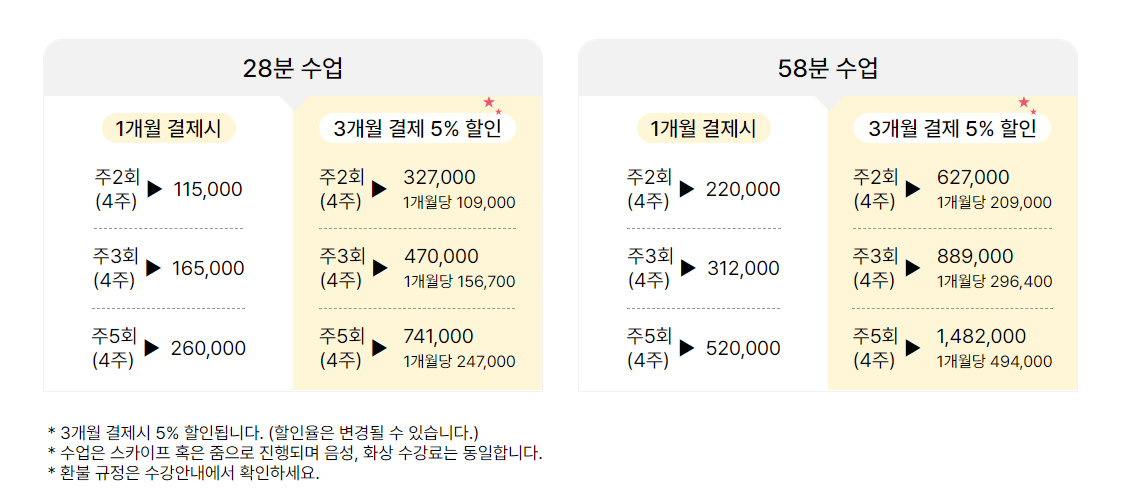This screenshot has width=1126, height=498.
Task: Click the 58분 수업 header
Action: point(827,68)
